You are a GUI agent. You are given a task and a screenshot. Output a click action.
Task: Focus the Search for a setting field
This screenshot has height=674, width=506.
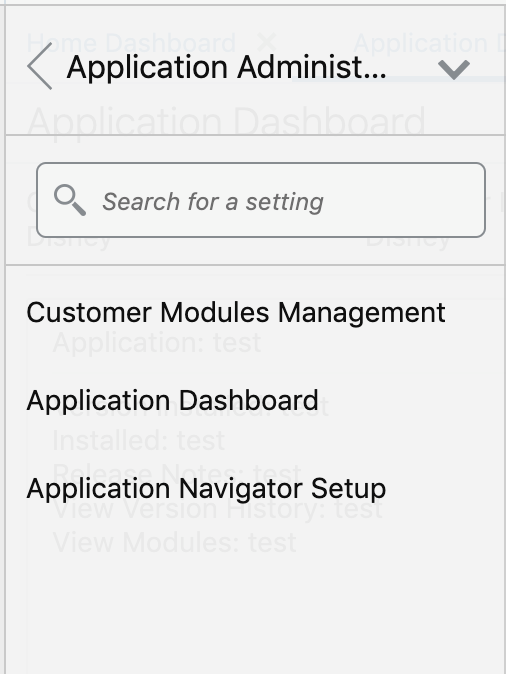click(x=261, y=200)
